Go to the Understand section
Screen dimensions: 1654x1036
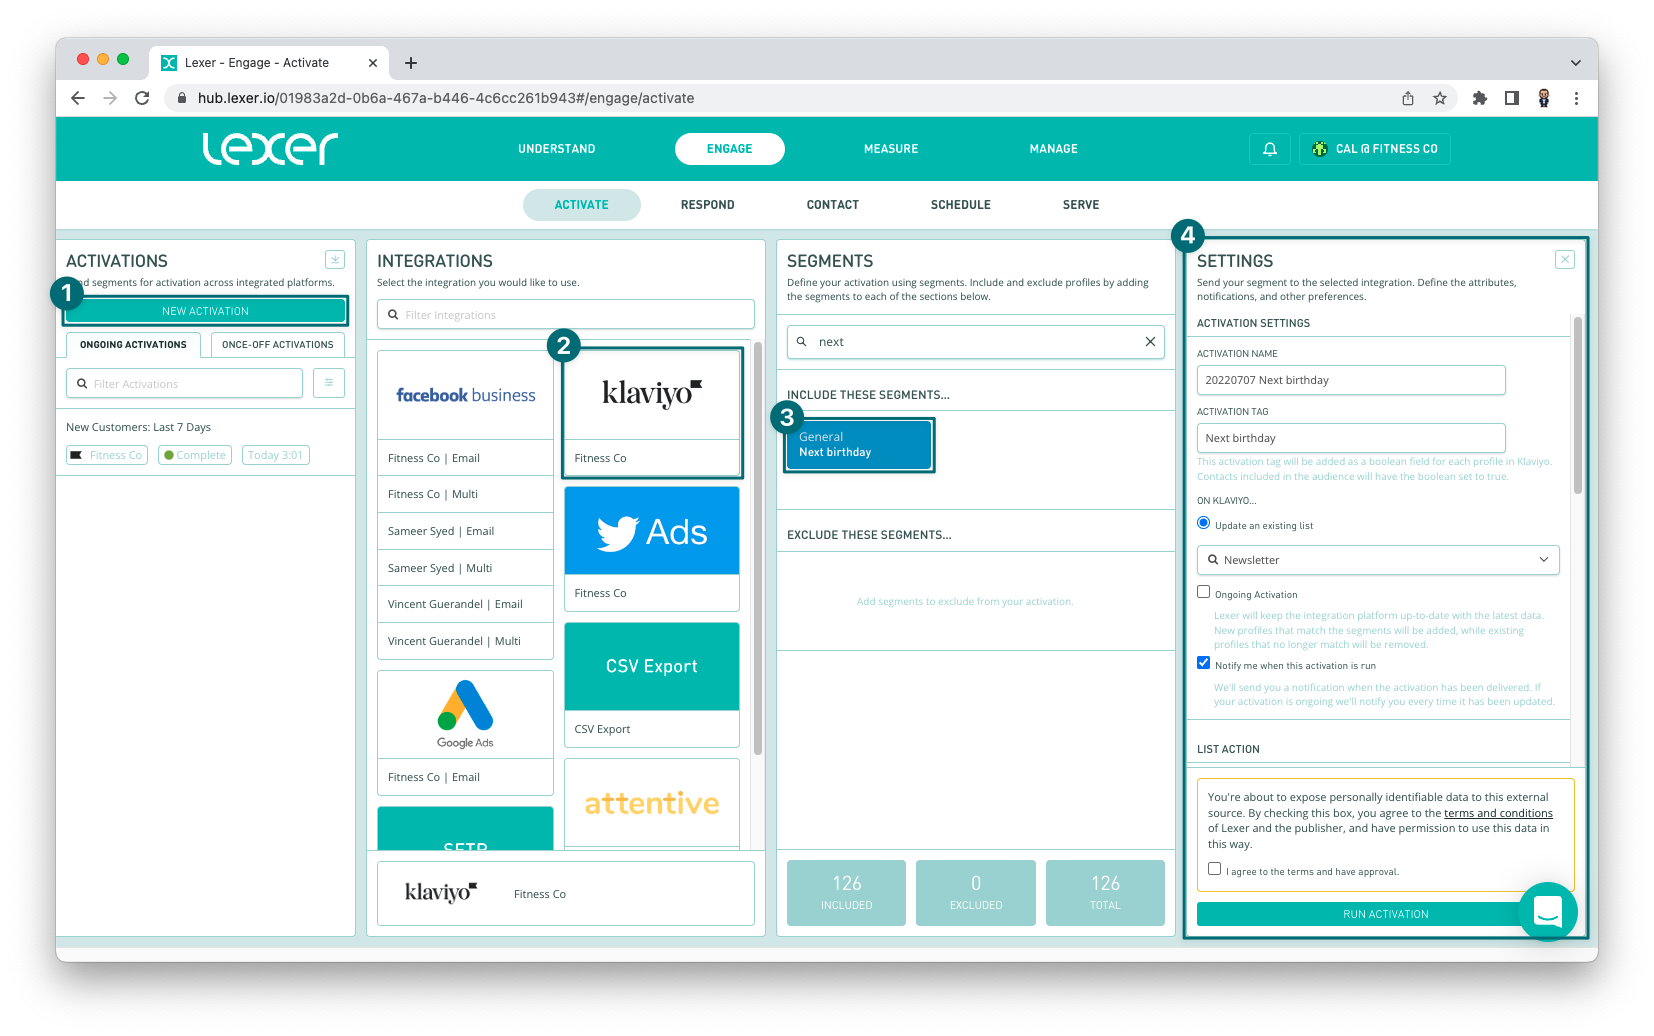557,149
